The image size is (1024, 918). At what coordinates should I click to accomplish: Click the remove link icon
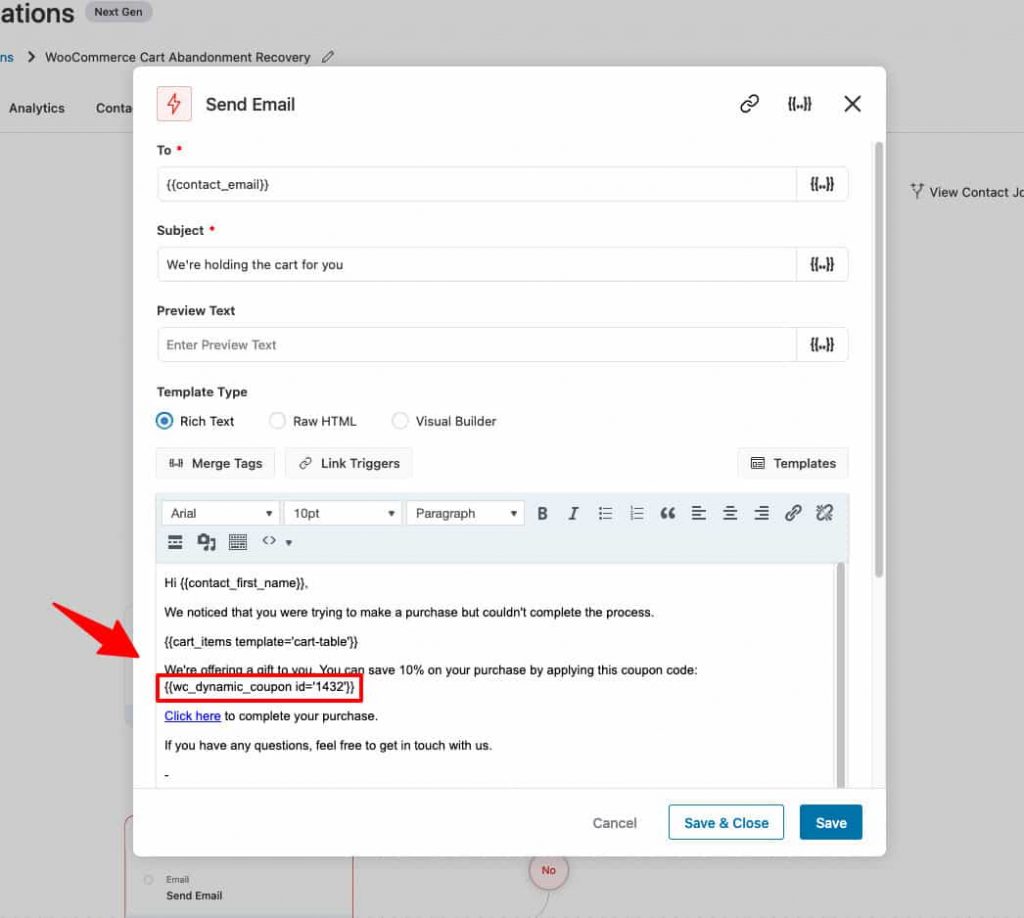[x=824, y=513]
